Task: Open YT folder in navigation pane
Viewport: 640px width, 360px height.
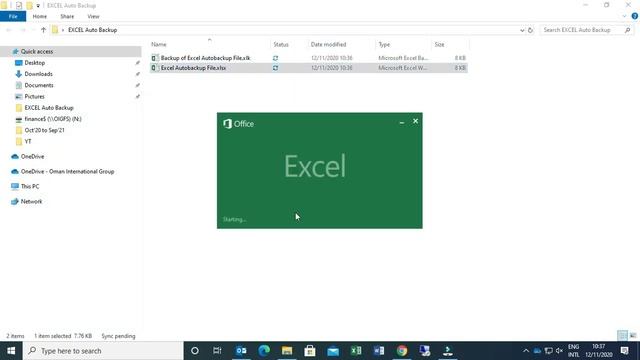Action: [x=27, y=141]
